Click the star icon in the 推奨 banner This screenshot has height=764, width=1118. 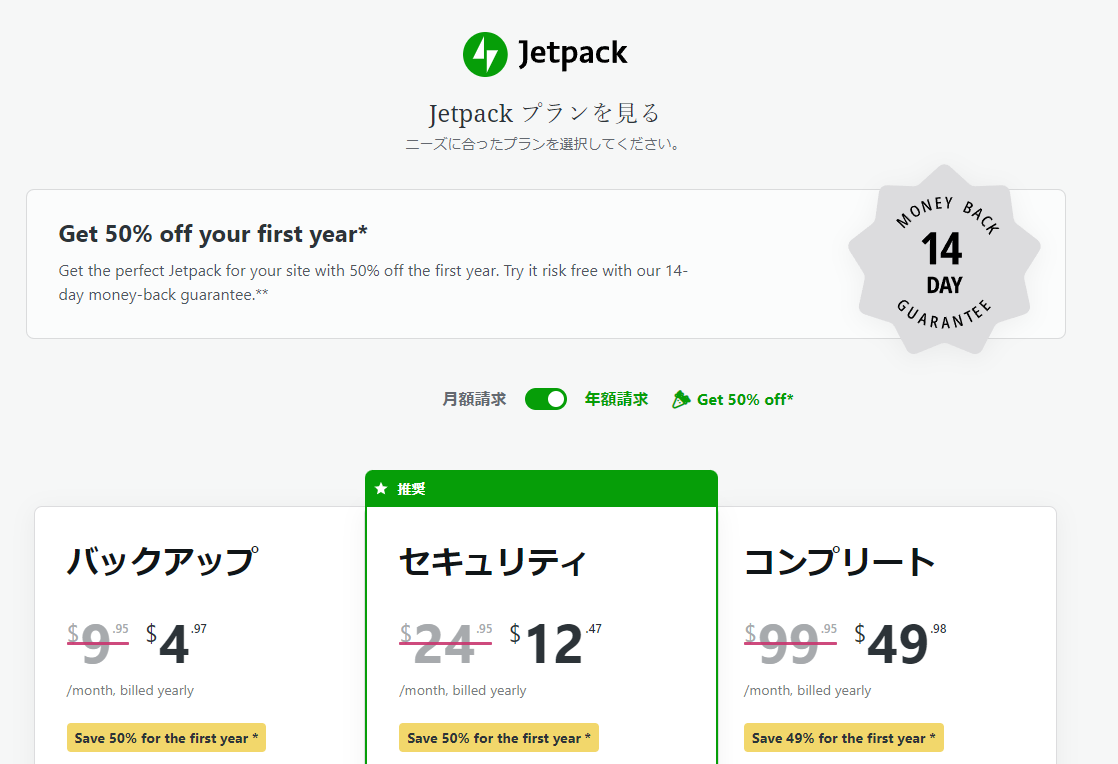[x=381, y=489]
